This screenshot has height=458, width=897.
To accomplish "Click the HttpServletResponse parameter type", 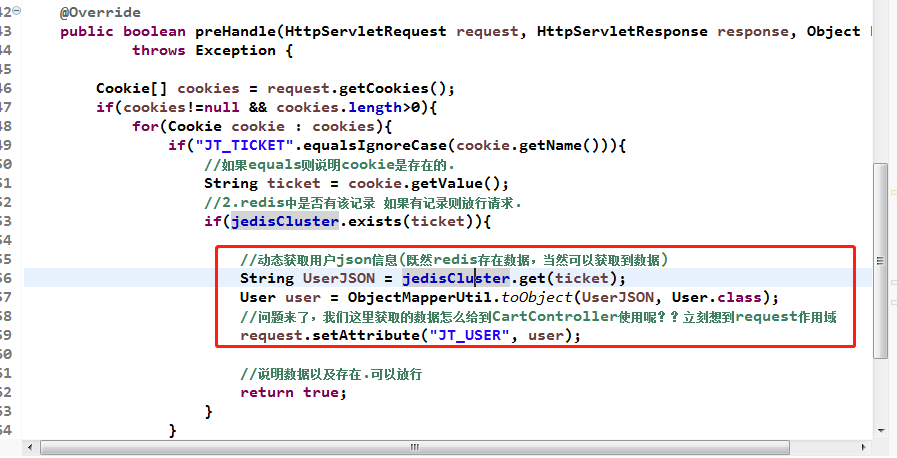I will [x=622, y=31].
